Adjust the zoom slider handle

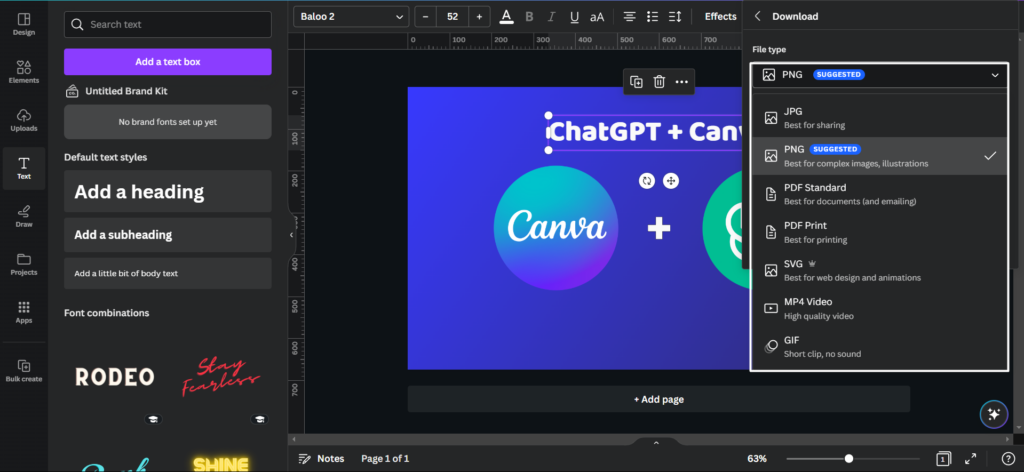[848, 458]
